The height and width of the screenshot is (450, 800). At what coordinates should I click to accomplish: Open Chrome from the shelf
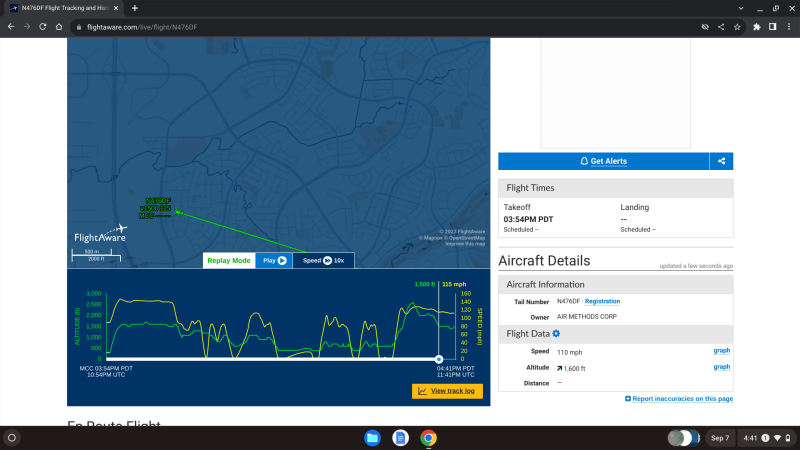(429, 438)
